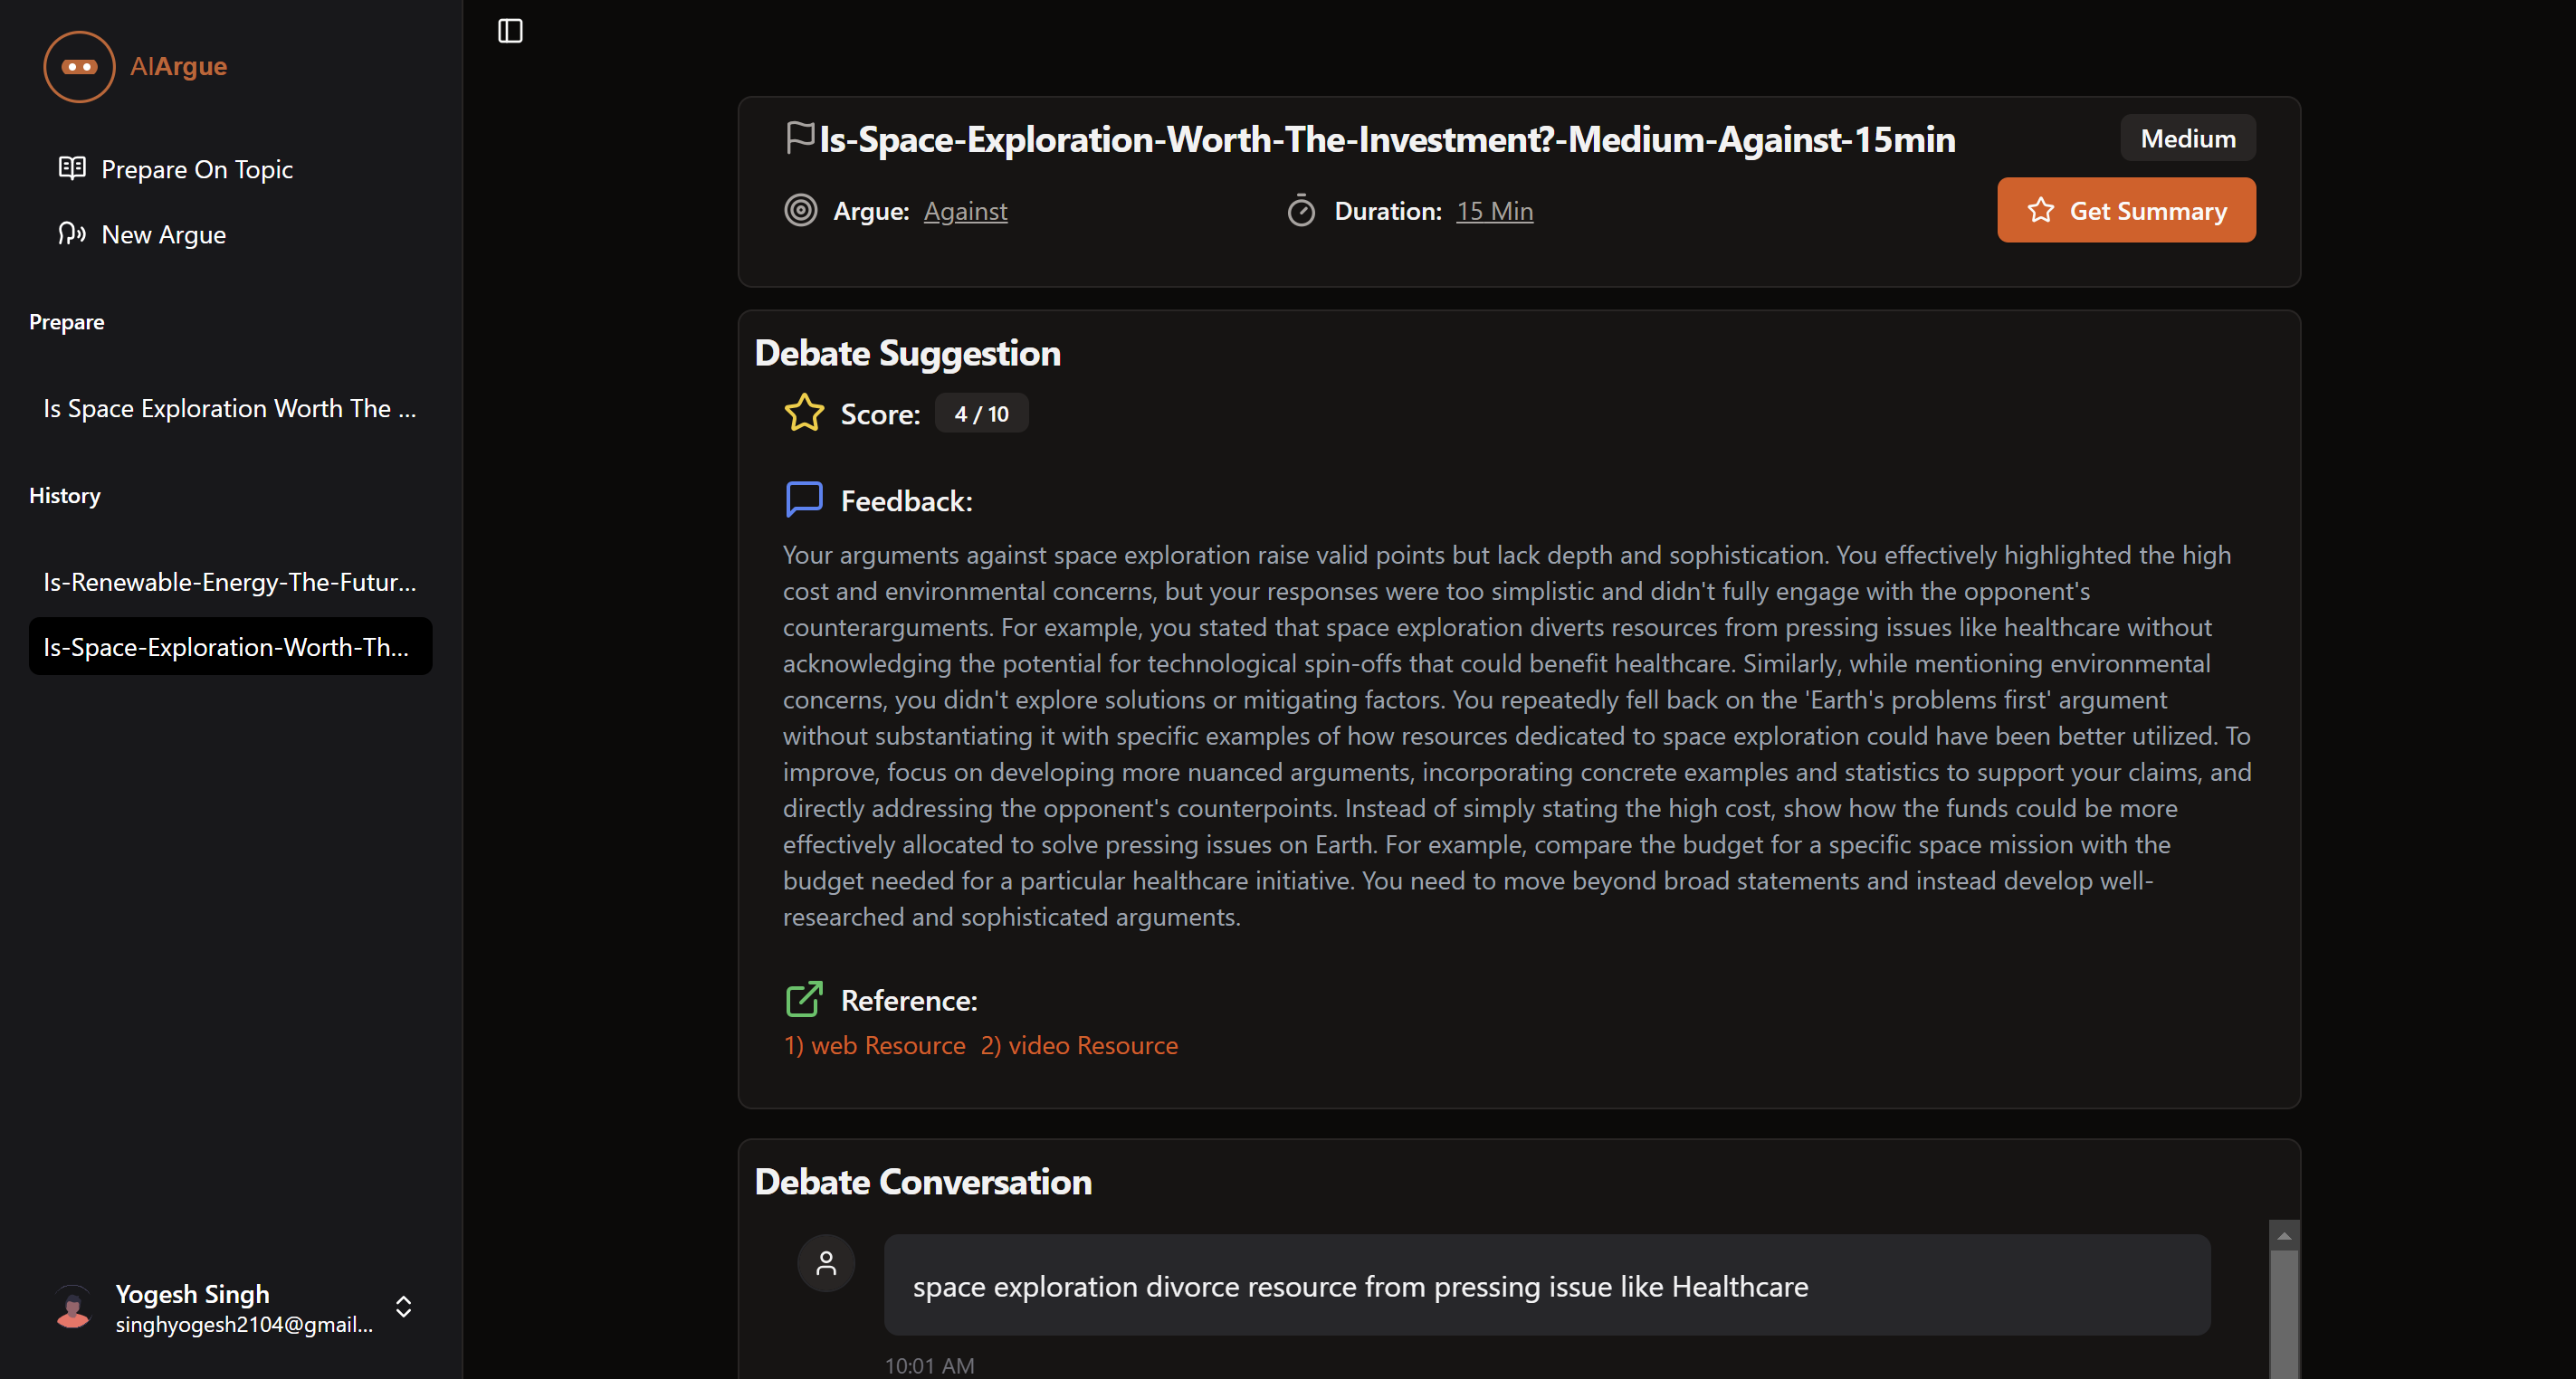2576x1379 pixels.
Task: Click the blue Feedback speech bubble icon
Action: [x=804, y=499]
